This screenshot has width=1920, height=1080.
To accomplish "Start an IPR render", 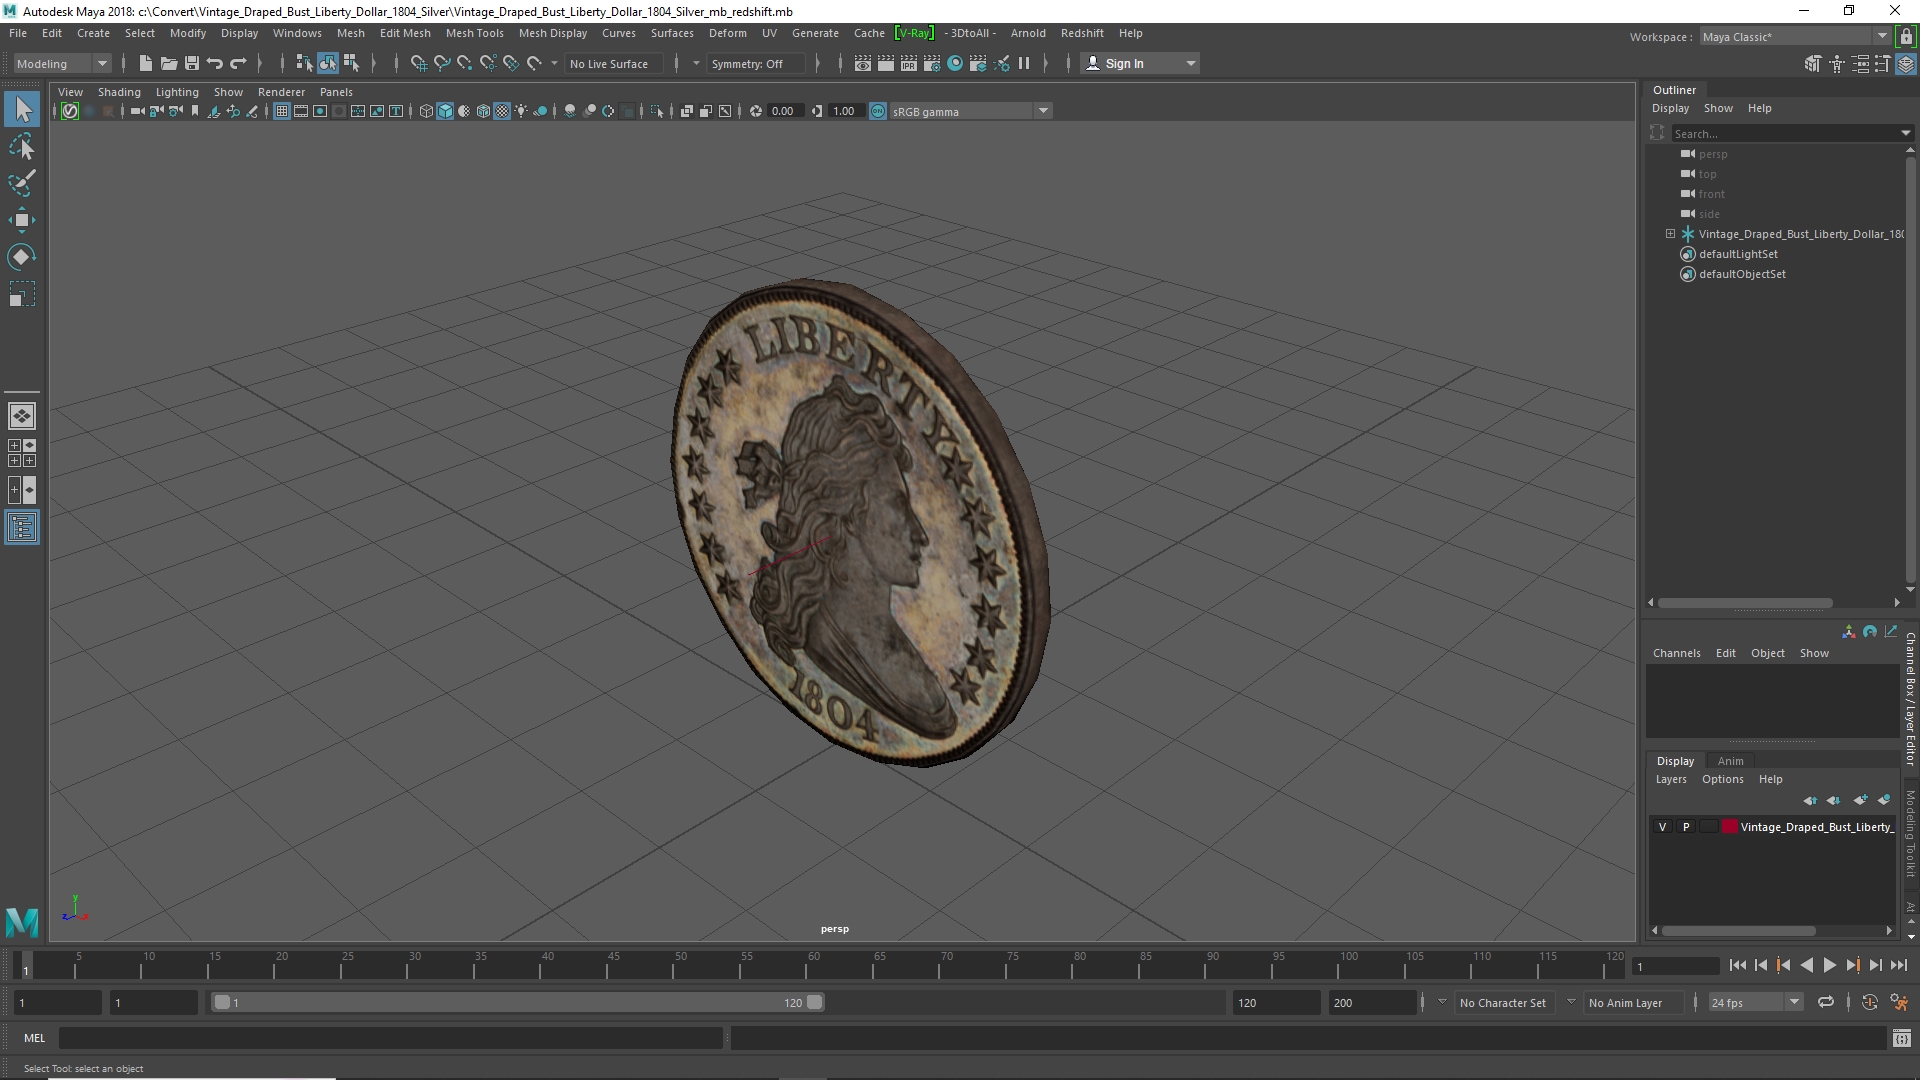I will pos(909,63).
